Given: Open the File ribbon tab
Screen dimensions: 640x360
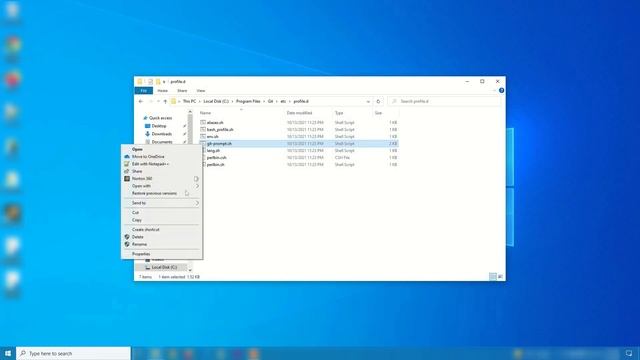Looking at the screenshot, I should pyautogui.click(x=144, y=91).
